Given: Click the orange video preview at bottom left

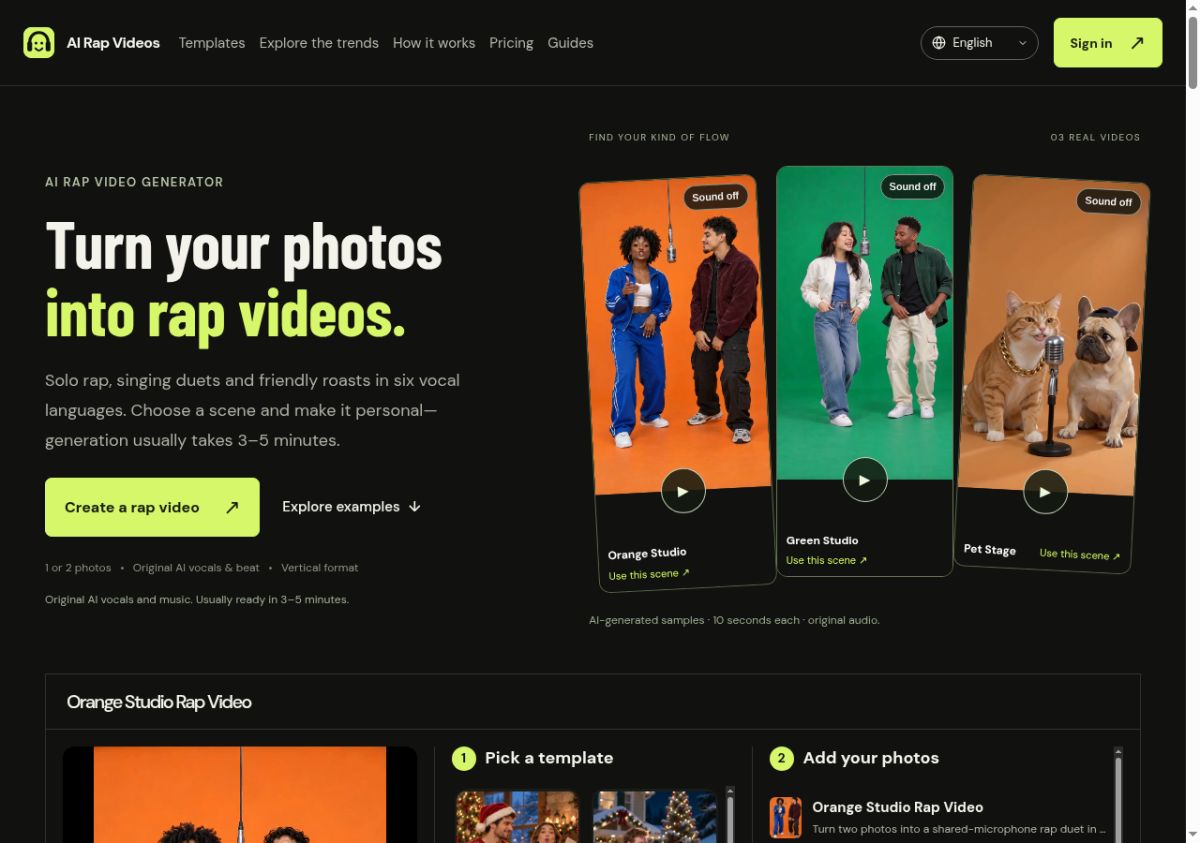Looking at the screenshot, I should pyautogui.click(x=240, y=795).
